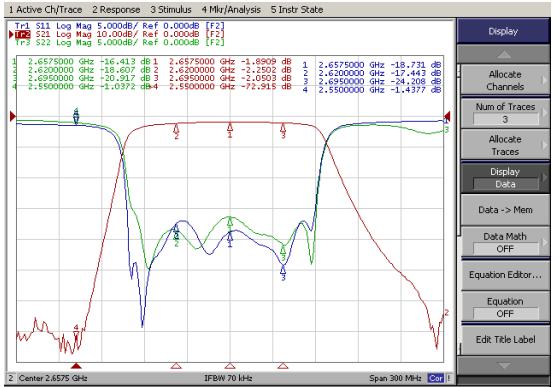Click the green marker readout -18.607 dB
557x387 pixels.
[125, 70]
